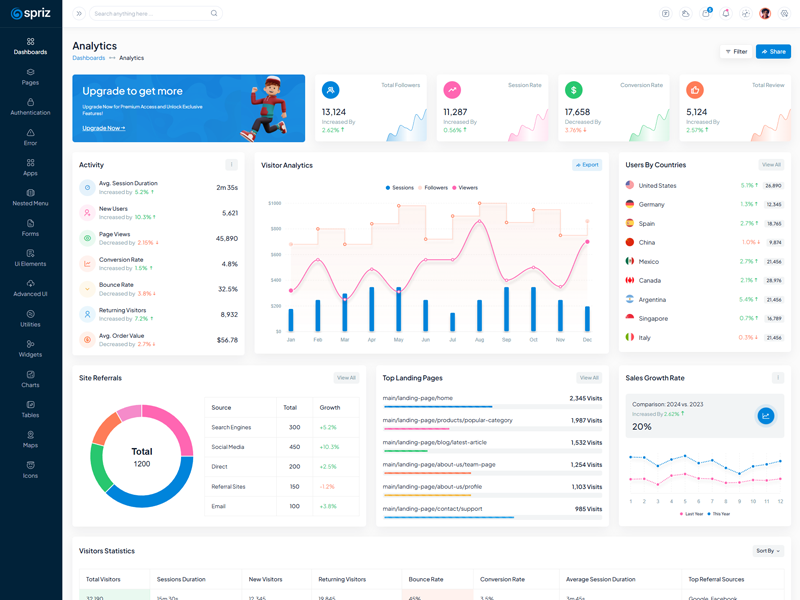Click the search anything here field

click(150, 14)
